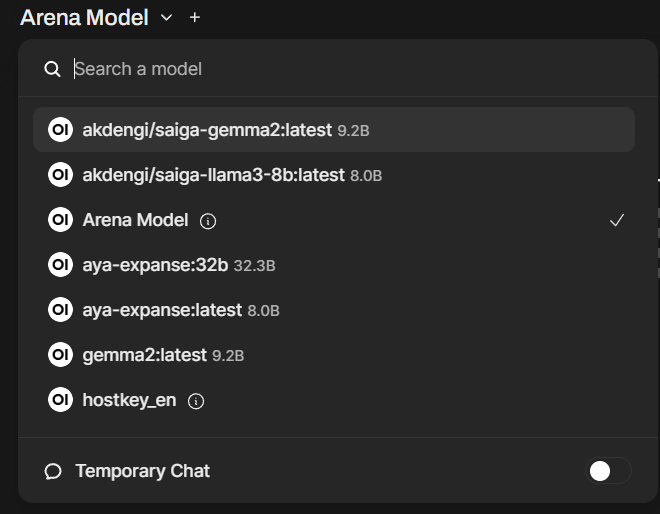The height and width of the screenshot is (514, 660).
Task: Click the info icon beside Arena Model
Action: pyautogui.click(x=208, y=221)
